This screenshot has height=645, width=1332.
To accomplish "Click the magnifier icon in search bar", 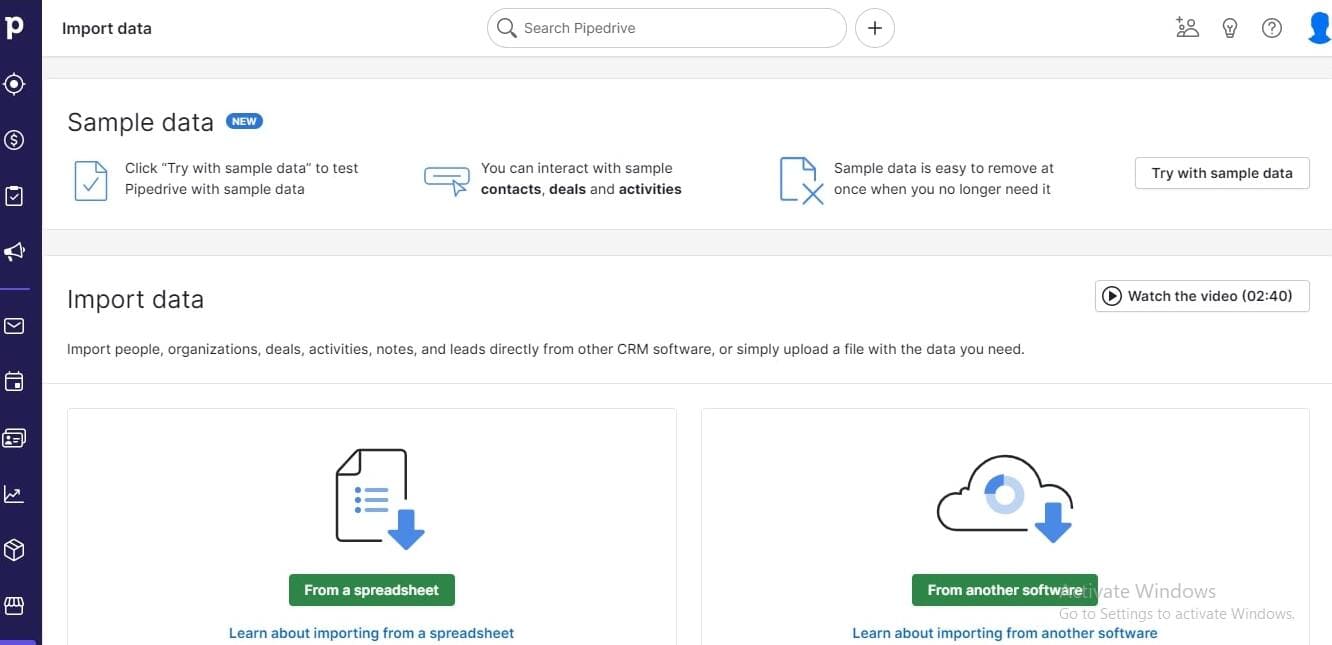I will point(507,28).
